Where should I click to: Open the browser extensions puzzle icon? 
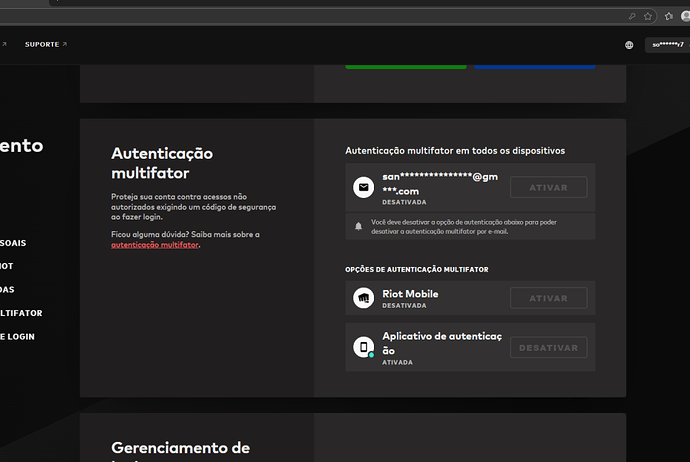(x=668, y=16)
